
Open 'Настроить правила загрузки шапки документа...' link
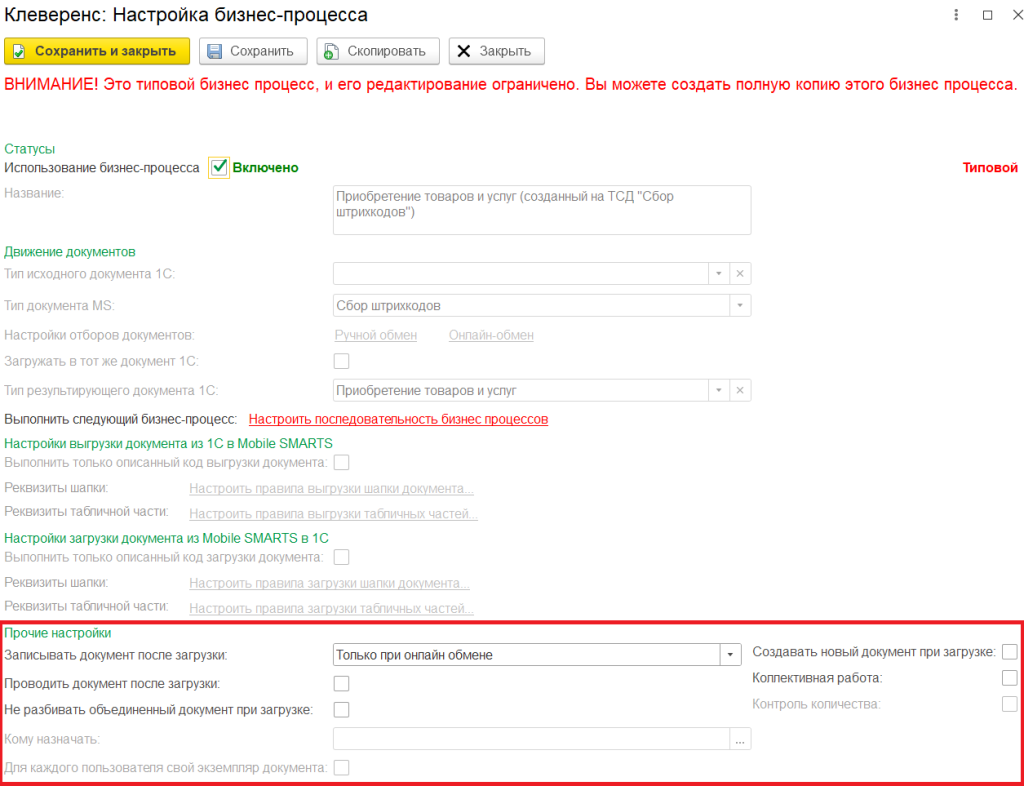click(x=329, y=584)
